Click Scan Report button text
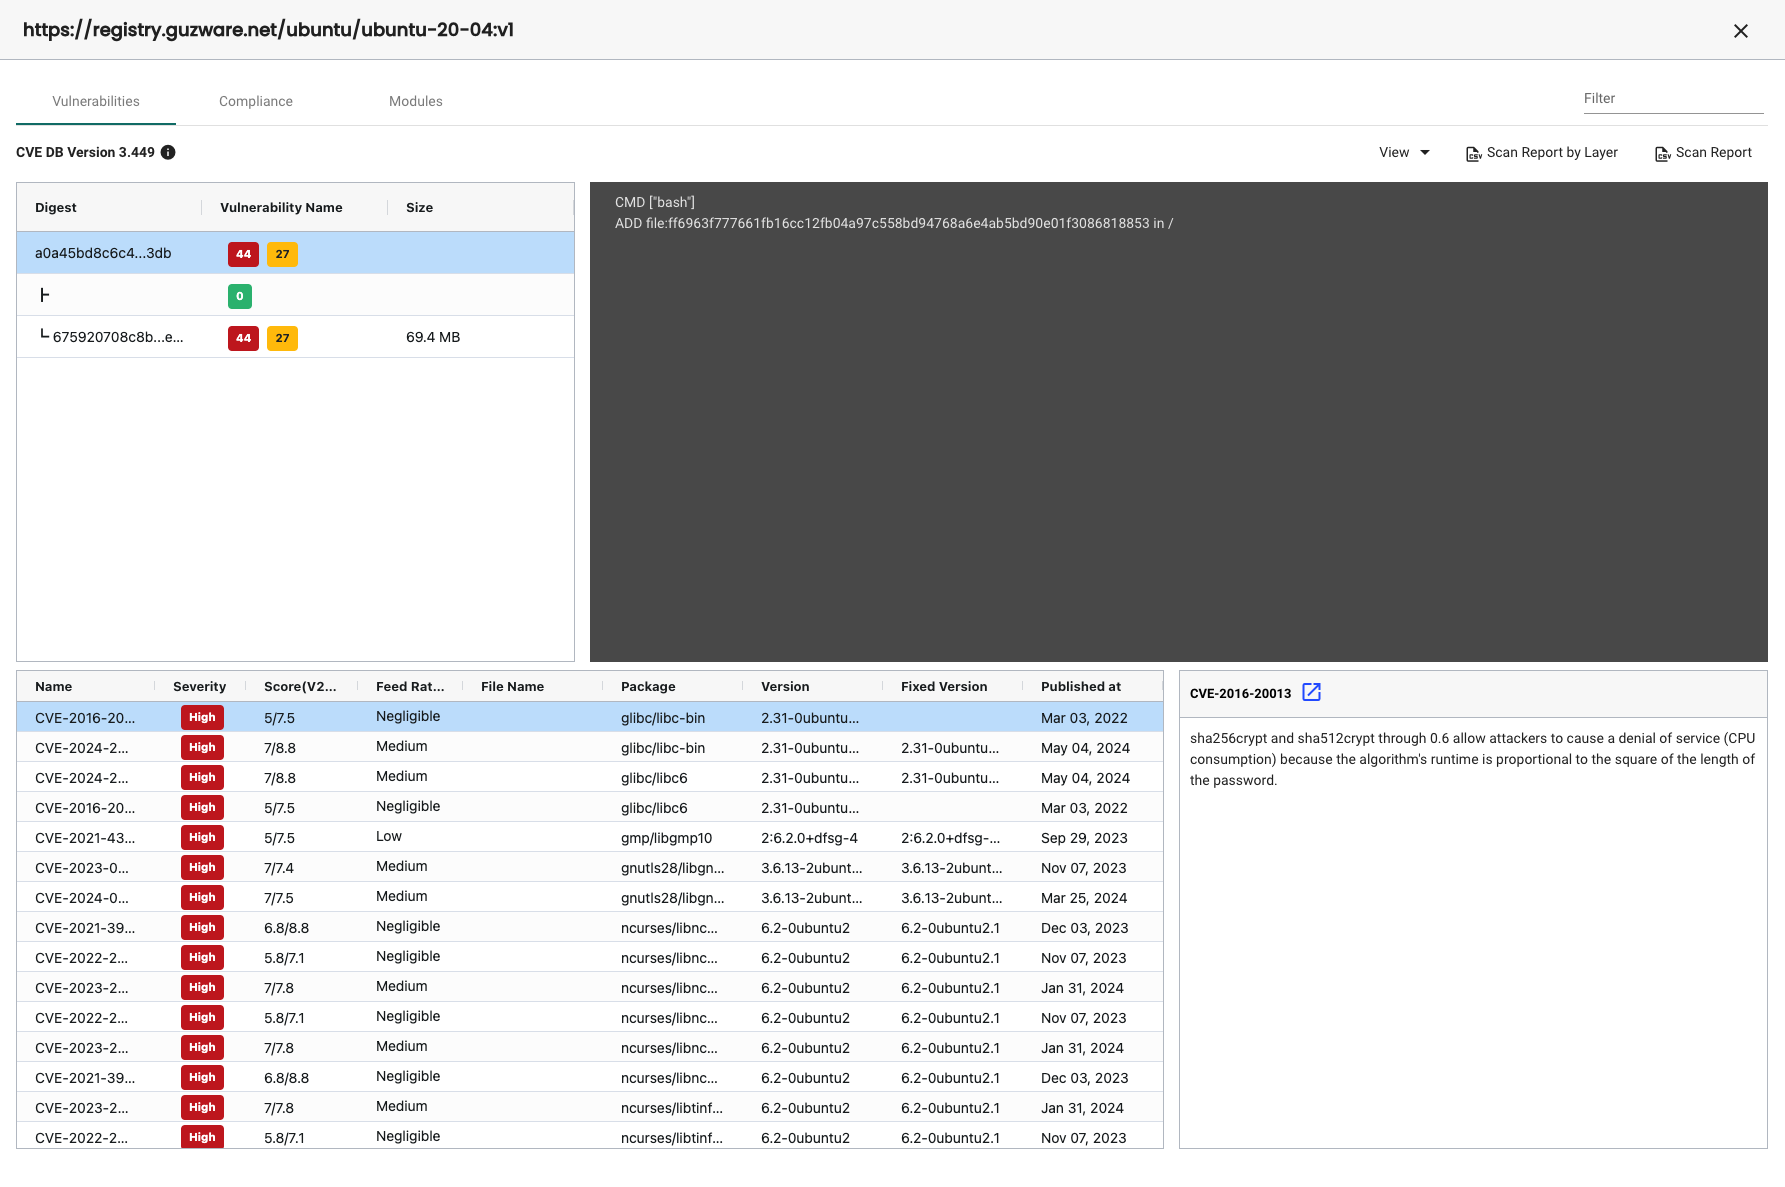Screen dimensions: 1785x1187 click(1714, 152)
